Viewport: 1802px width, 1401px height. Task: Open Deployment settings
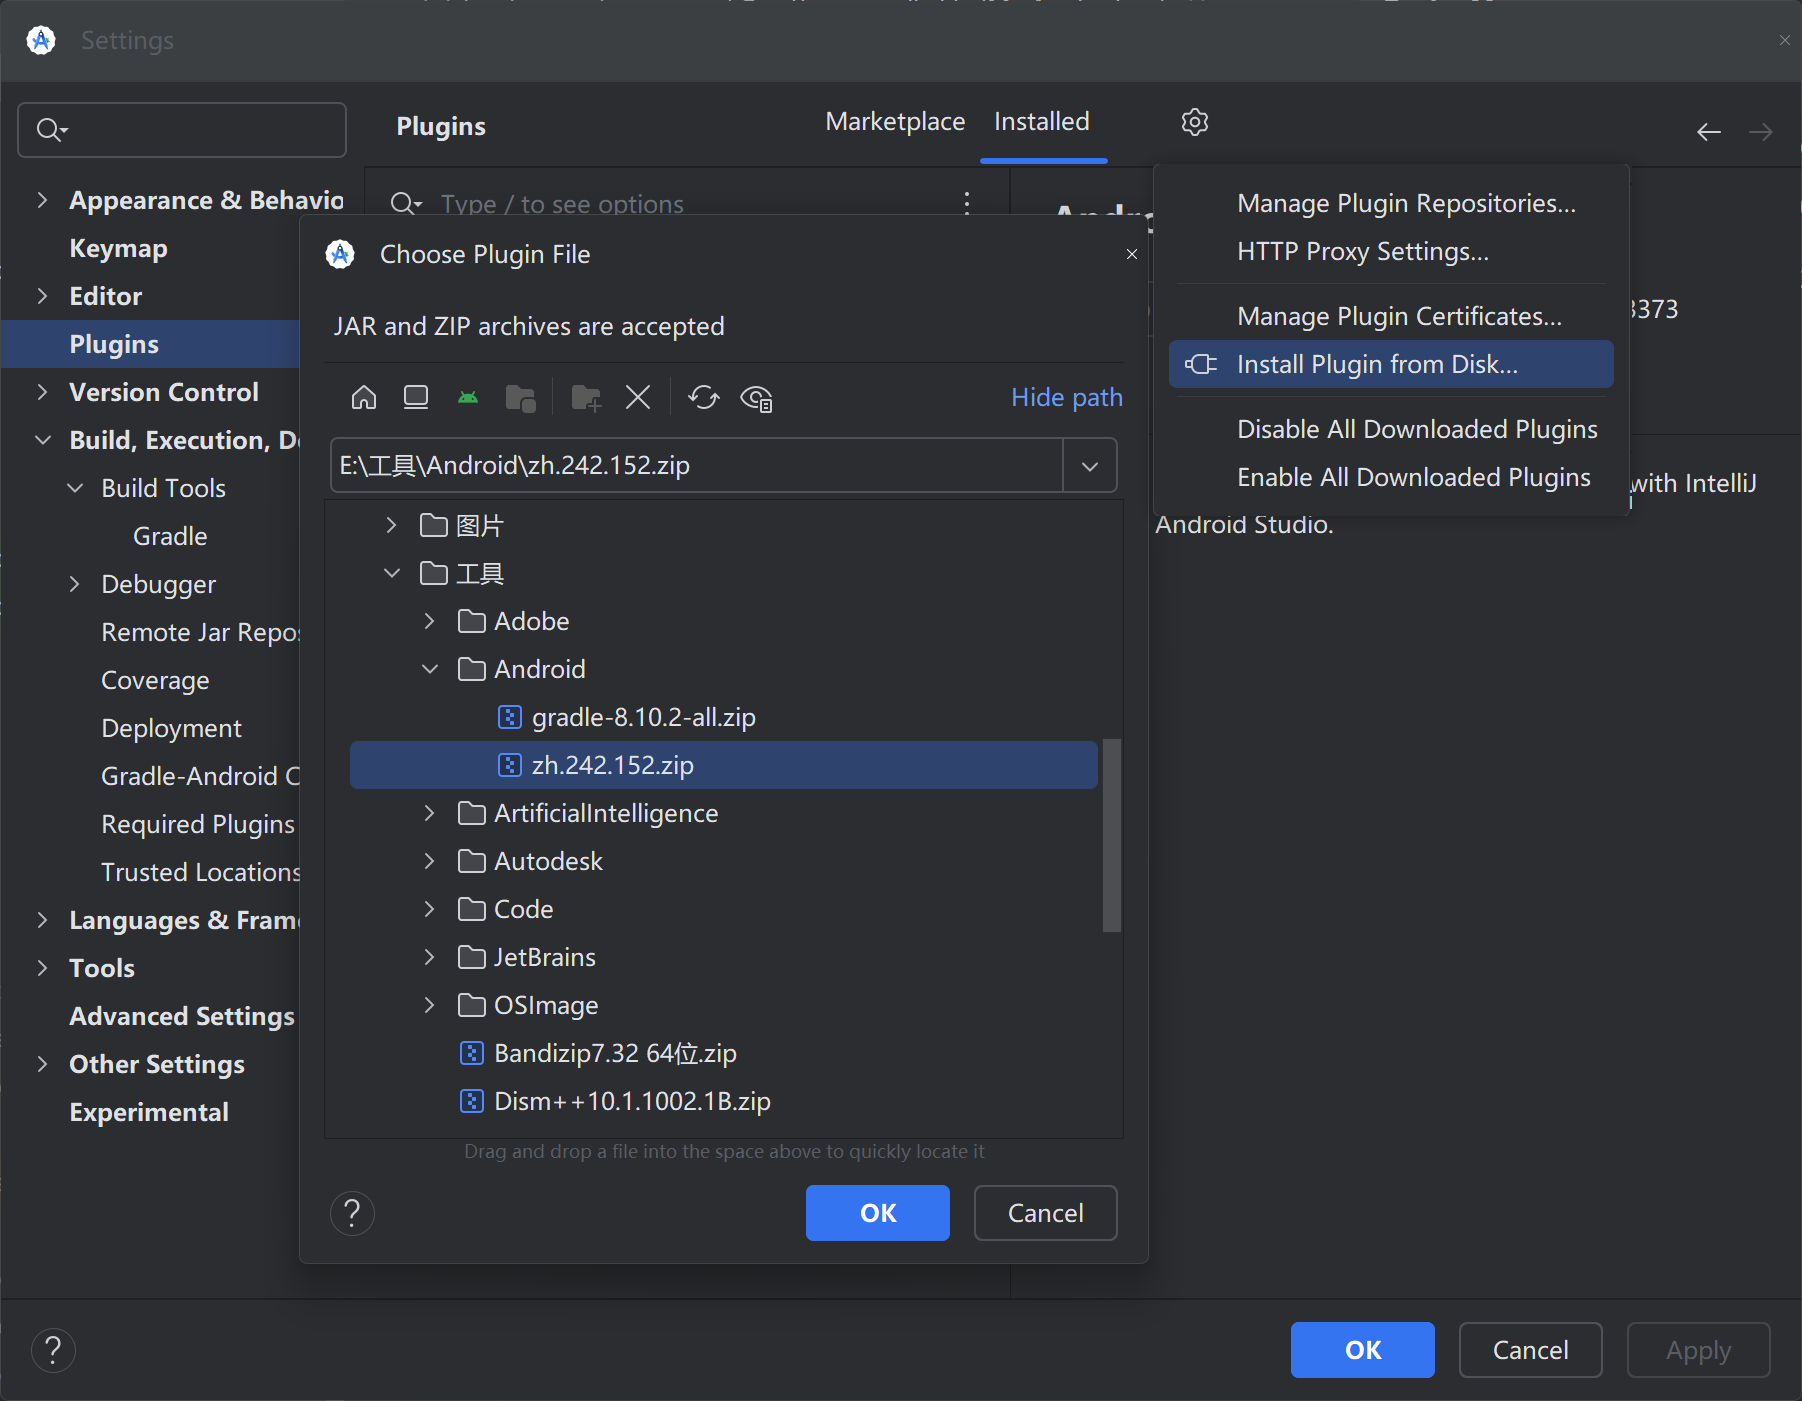pos(171,728)
